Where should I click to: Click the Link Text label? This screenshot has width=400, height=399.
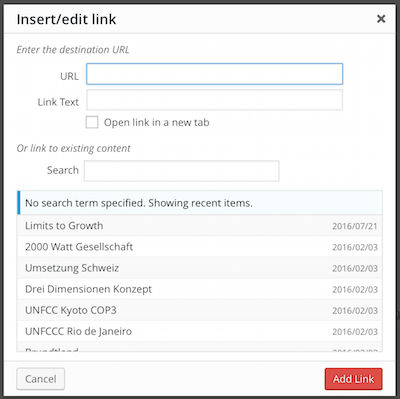click(x=58, y=102)
